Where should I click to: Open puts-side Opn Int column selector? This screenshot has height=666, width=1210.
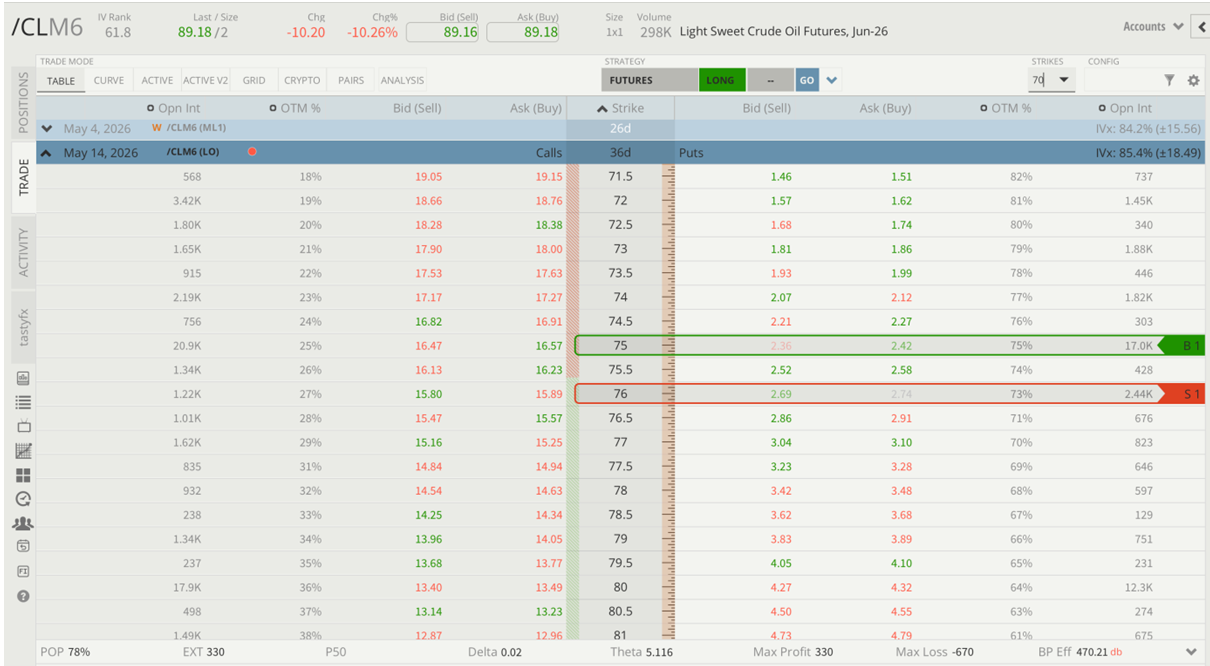(x=1102, y=108)
